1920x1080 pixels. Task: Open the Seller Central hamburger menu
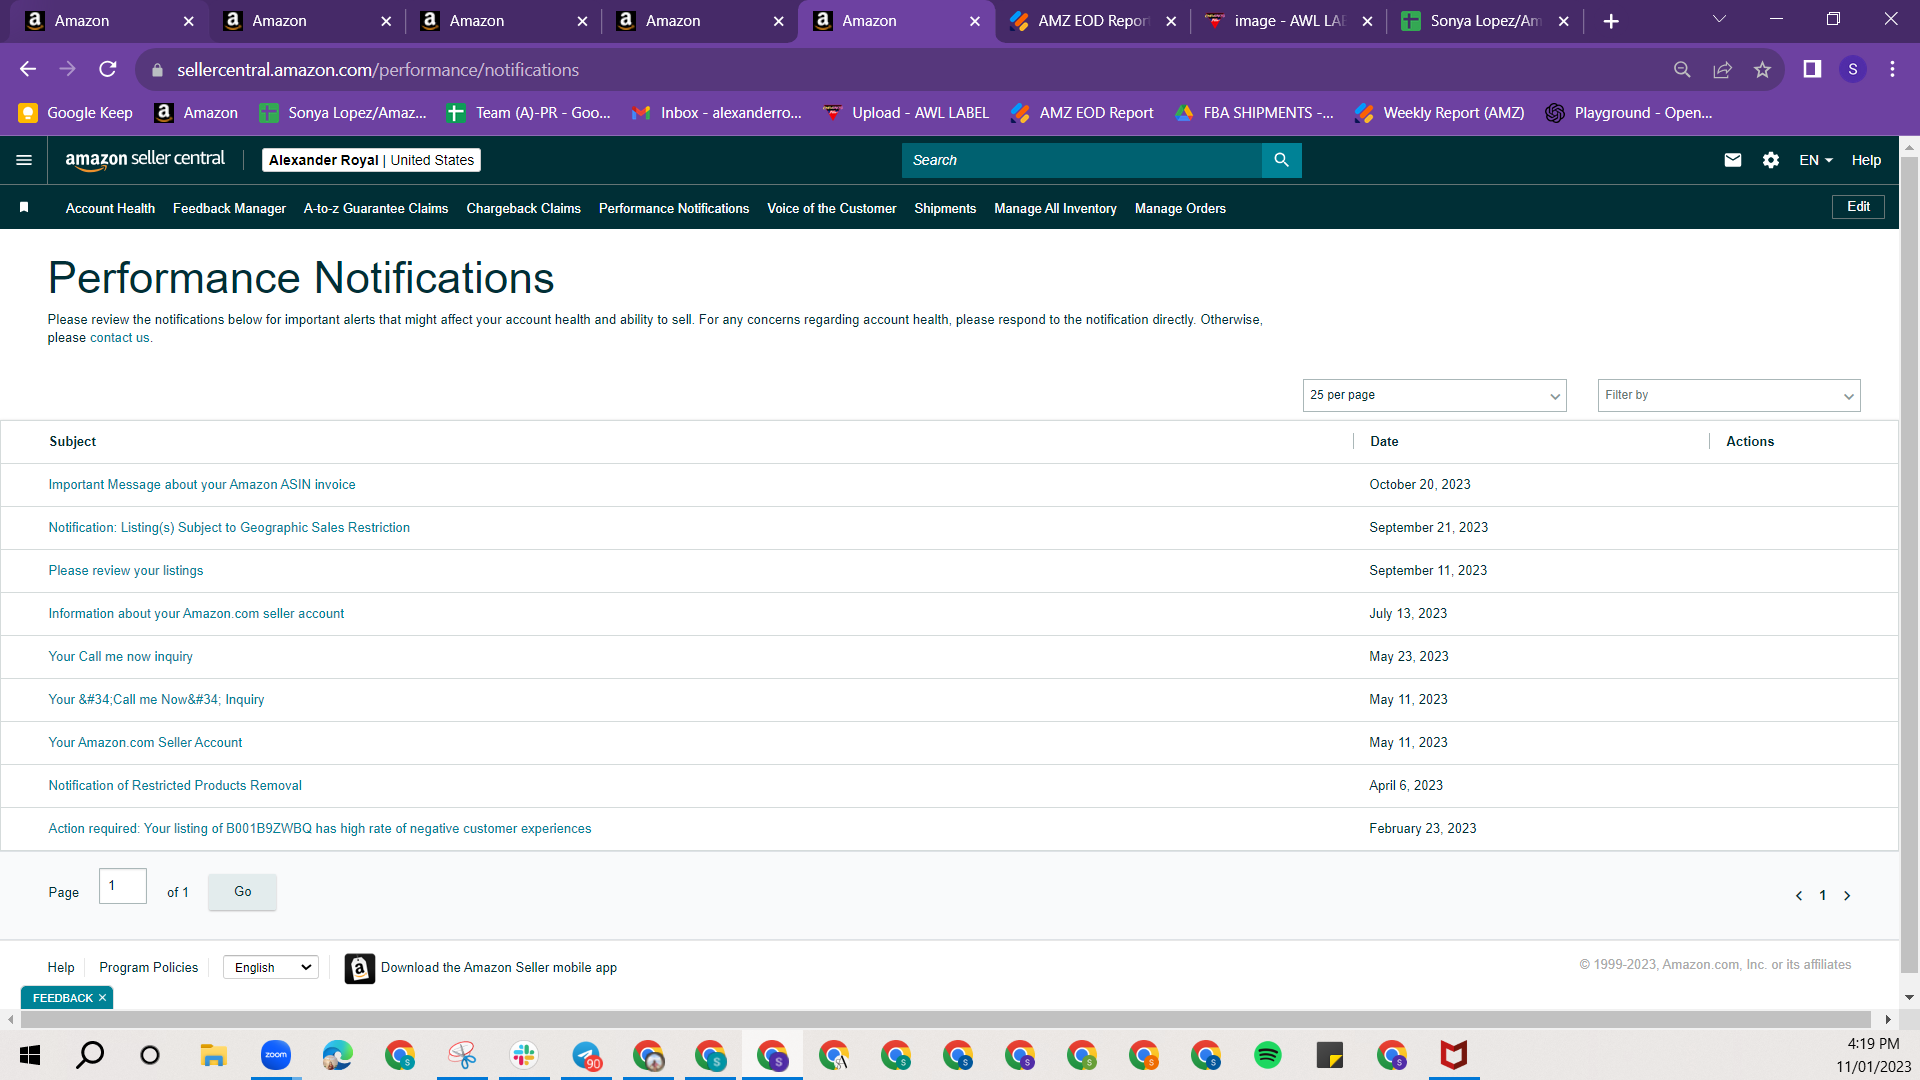[x=24, y=160]
